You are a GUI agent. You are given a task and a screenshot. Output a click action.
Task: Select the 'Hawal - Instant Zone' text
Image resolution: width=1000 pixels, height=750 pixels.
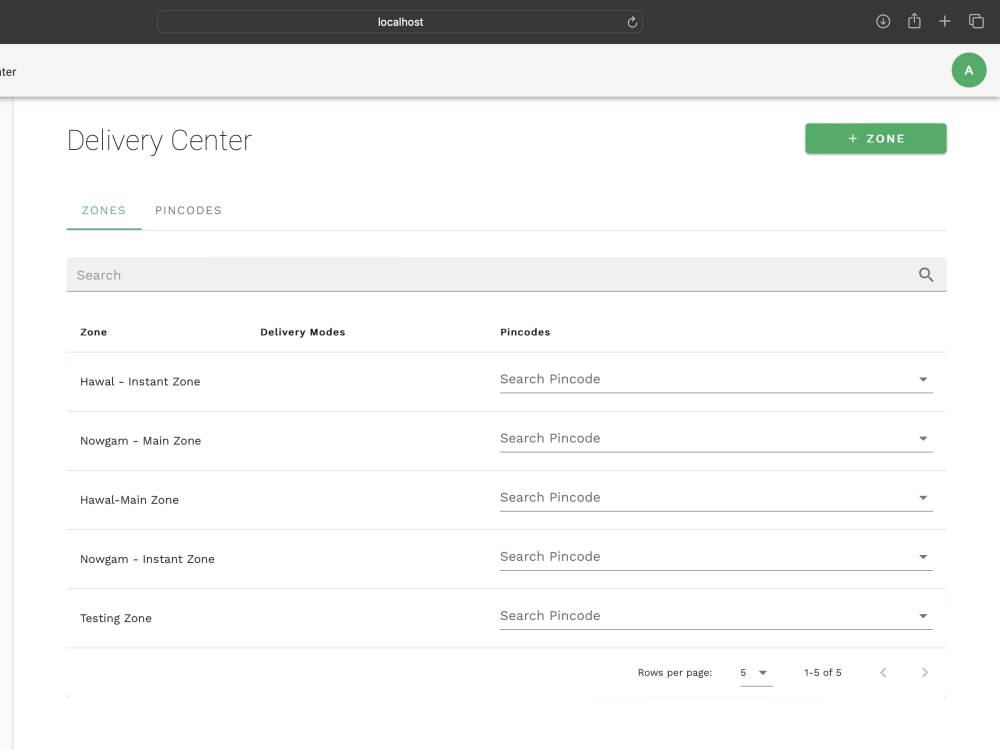(140, 381)
